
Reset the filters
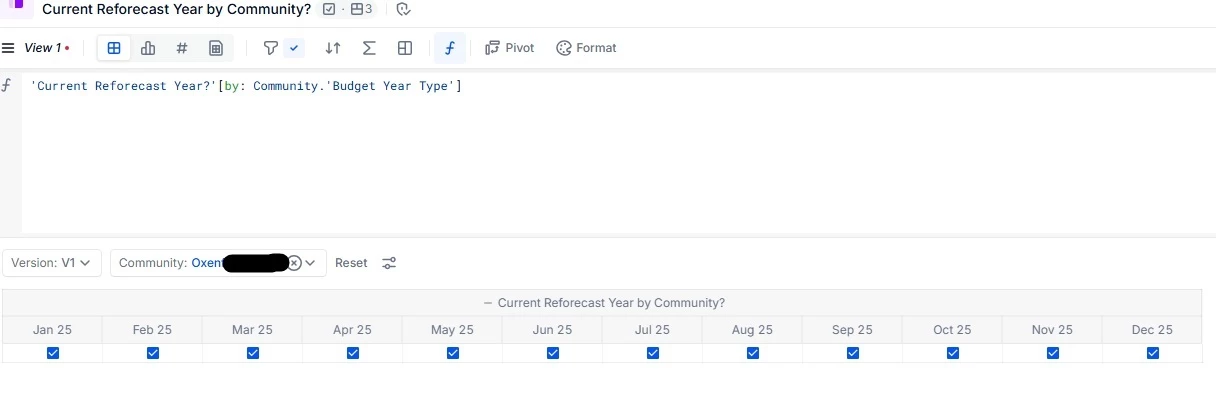(351, 263)
